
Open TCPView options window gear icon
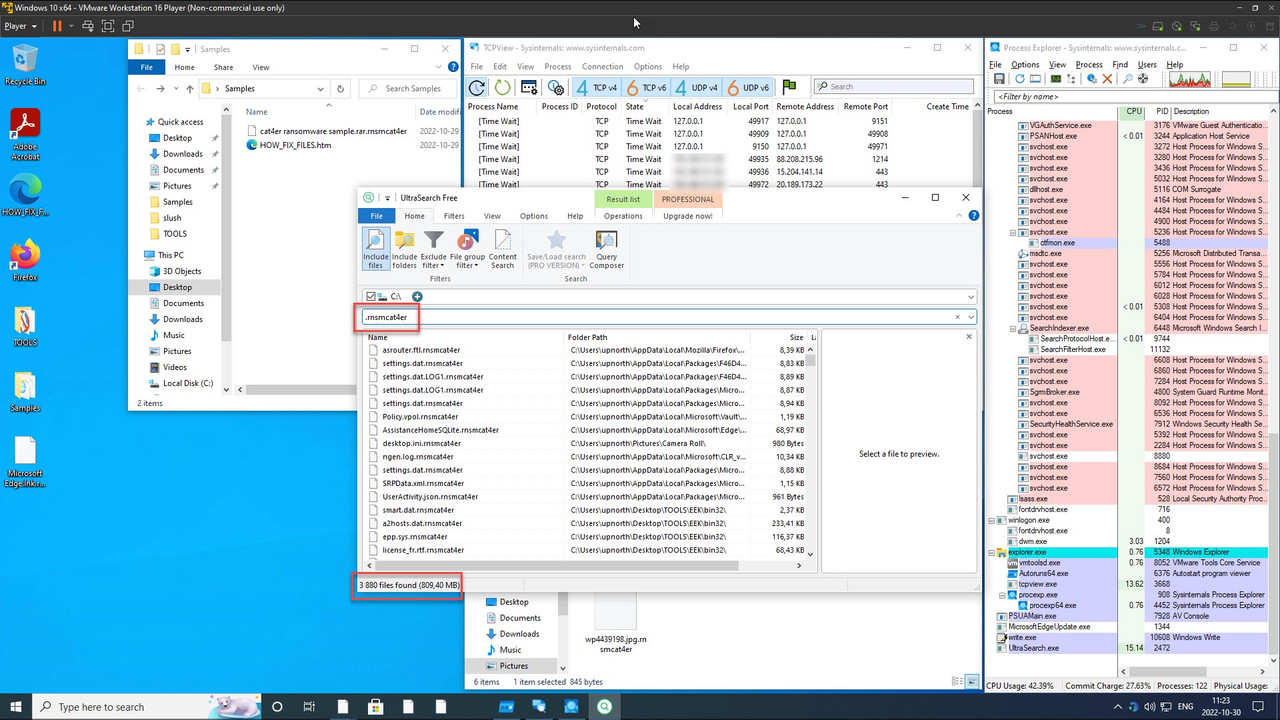coord(529,88)
